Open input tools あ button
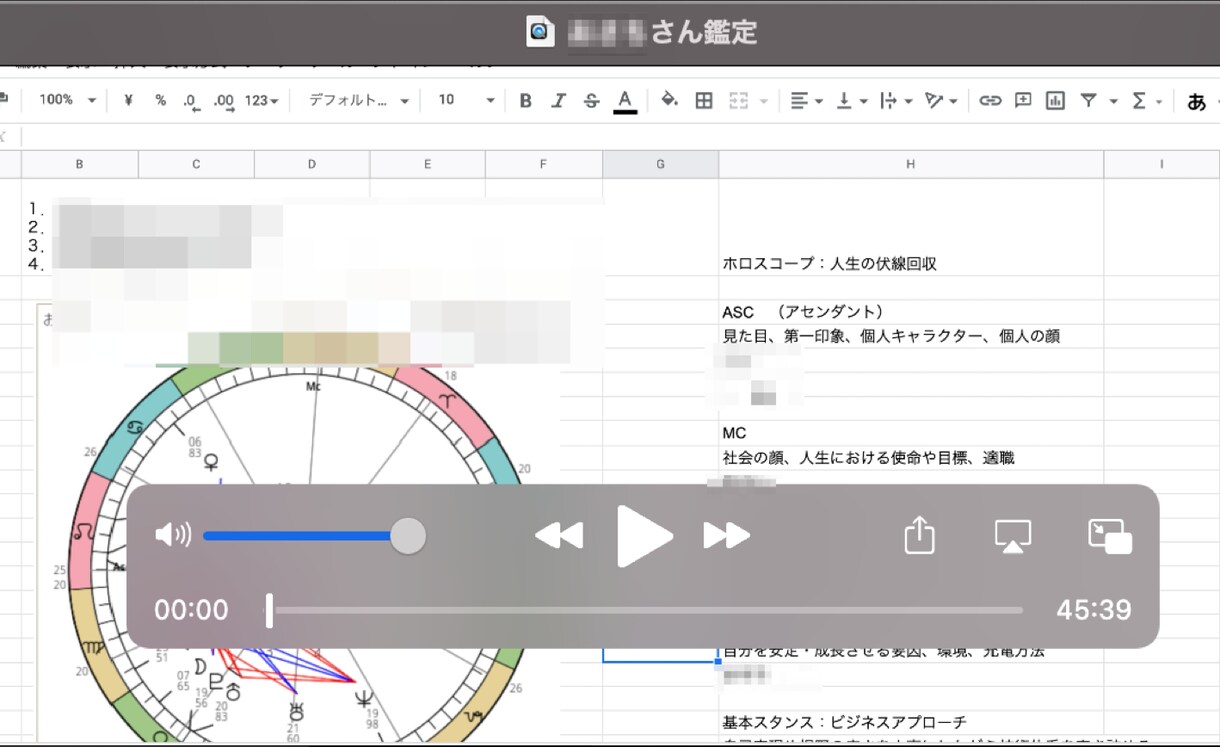1220x747 pixels. pos(1196,101)
